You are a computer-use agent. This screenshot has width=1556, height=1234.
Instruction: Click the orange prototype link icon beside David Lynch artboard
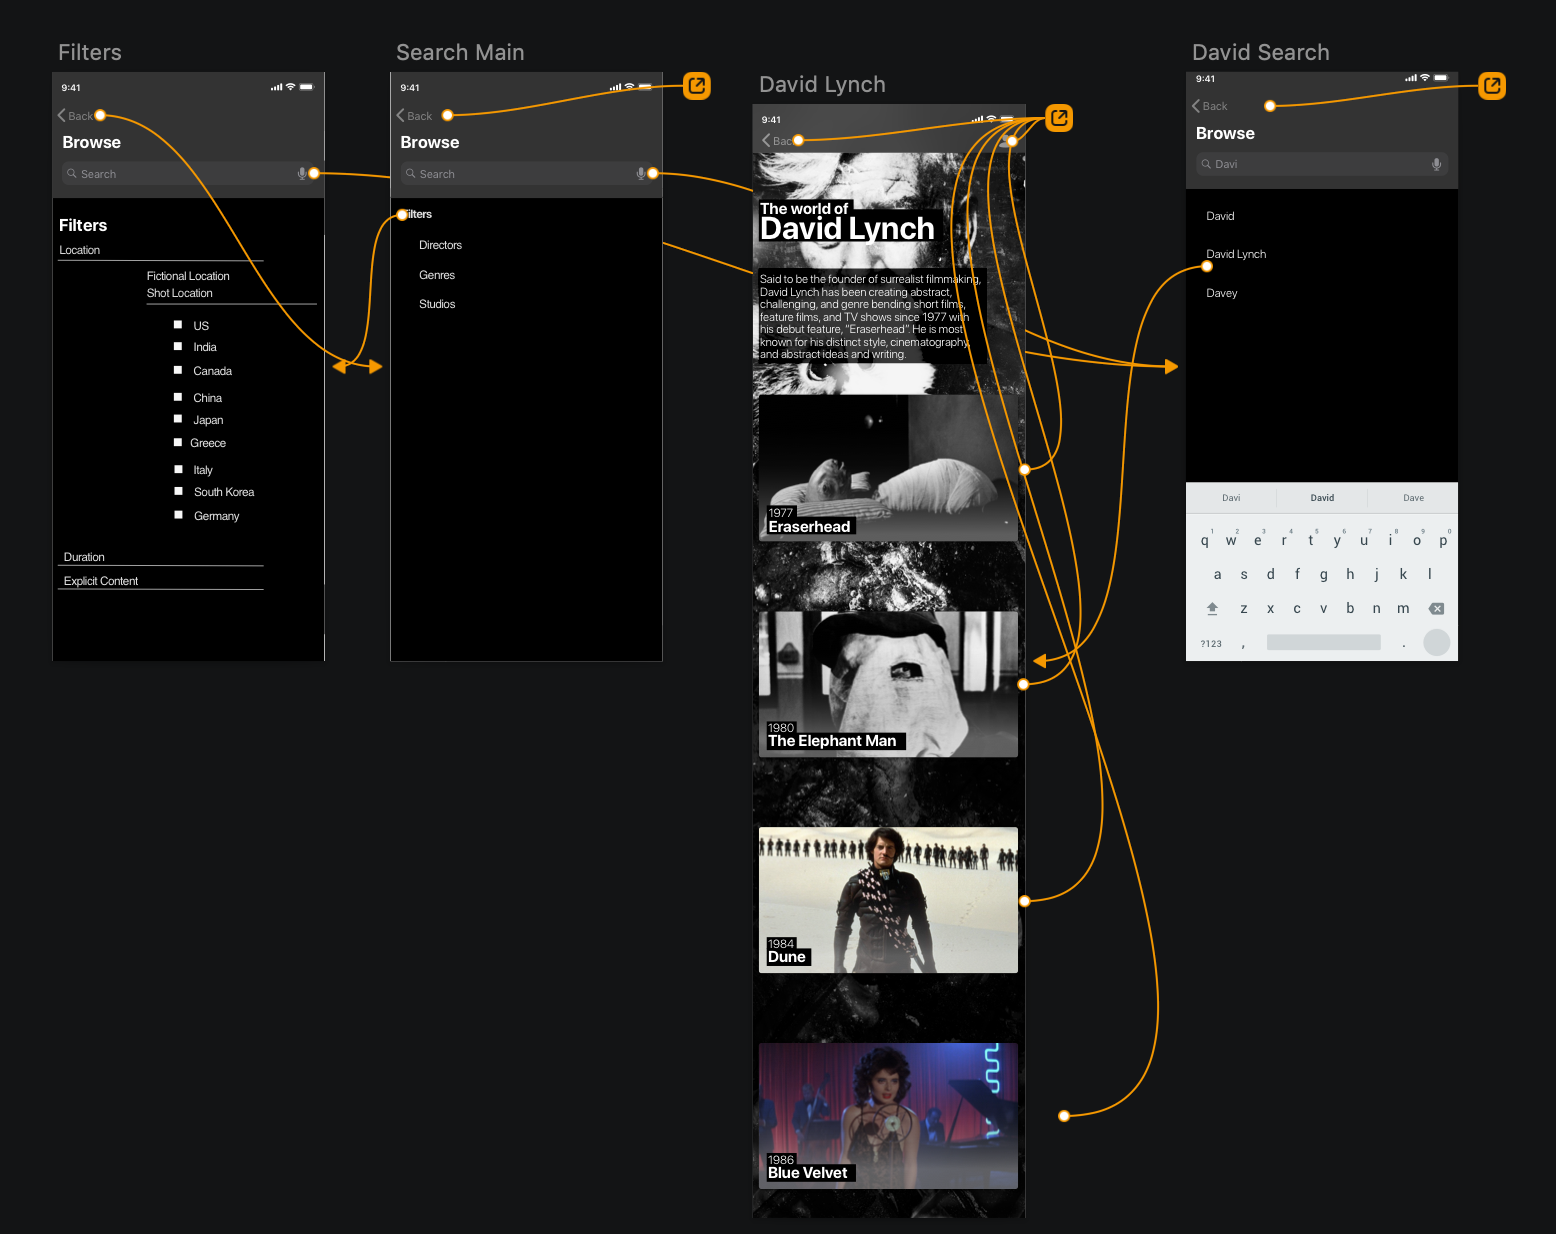coord(1059,118)
